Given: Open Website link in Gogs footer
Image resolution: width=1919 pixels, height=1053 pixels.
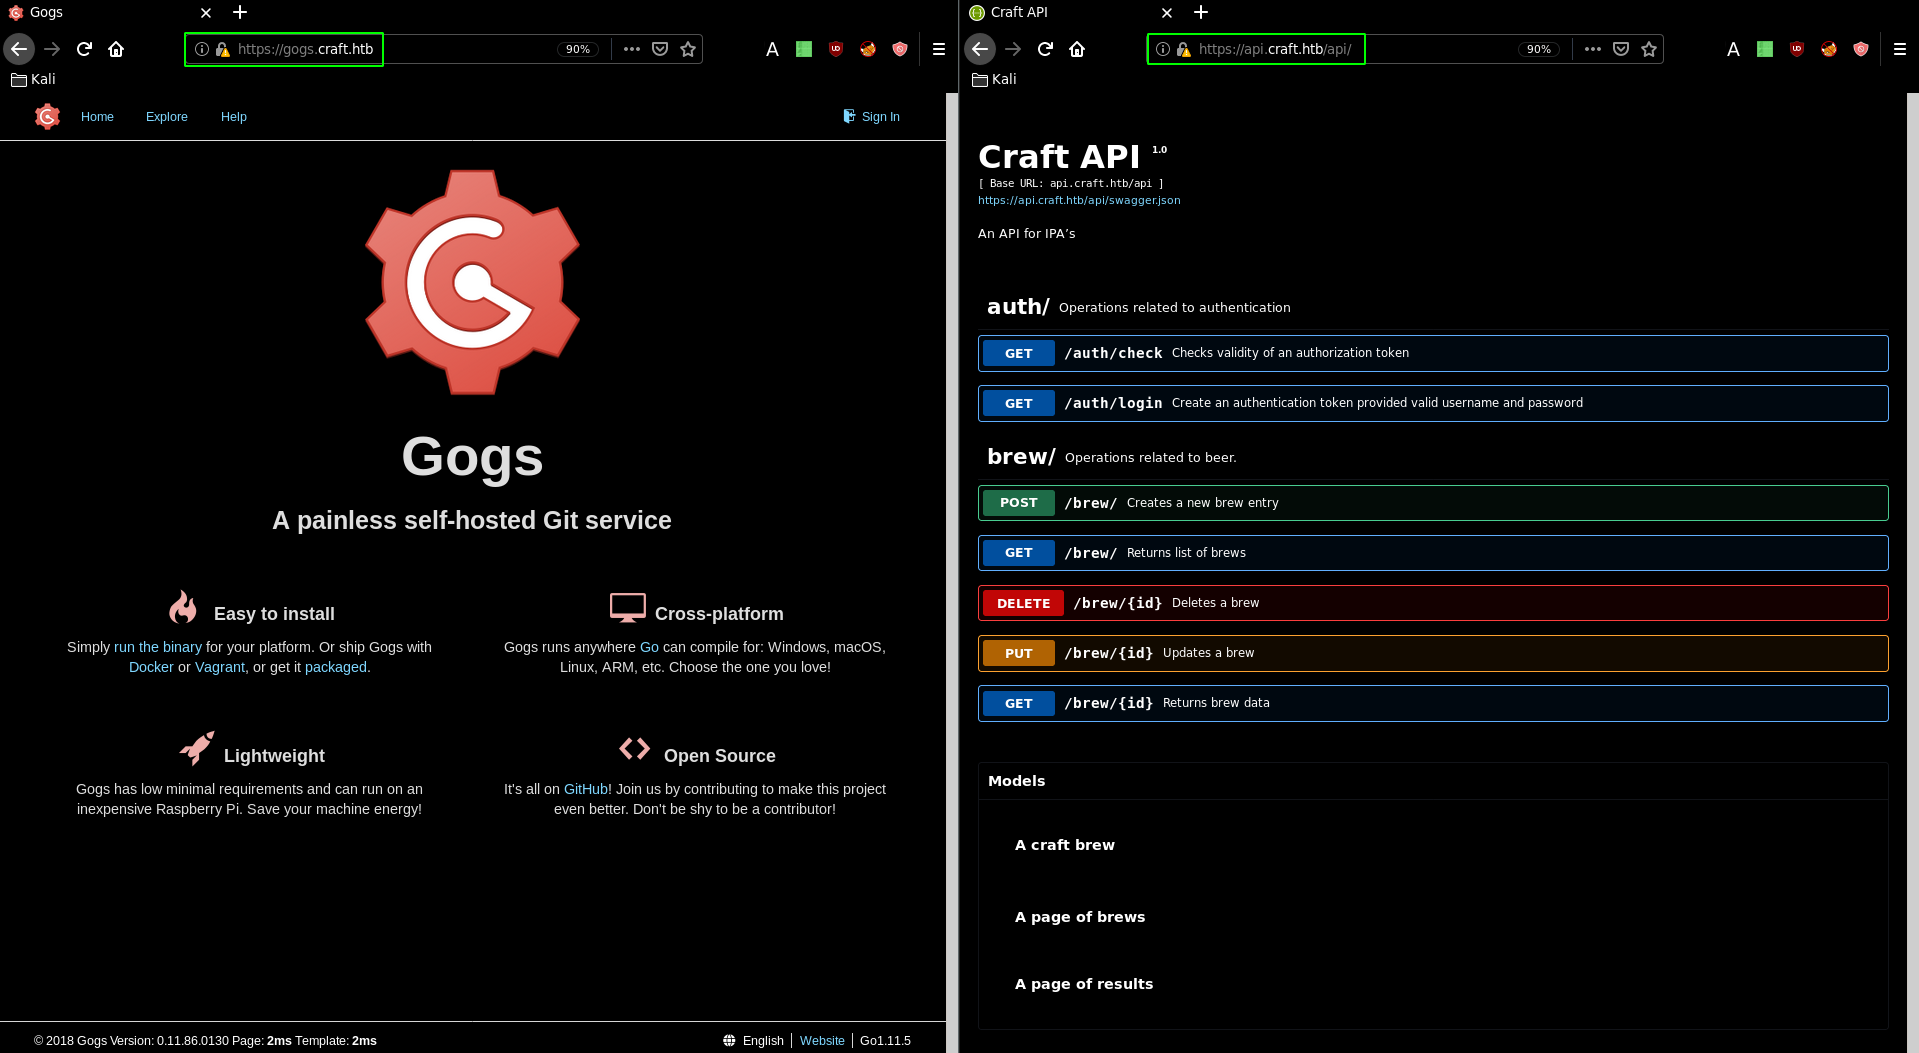Looking at the screenshot, I should [x=822, y=1041].
